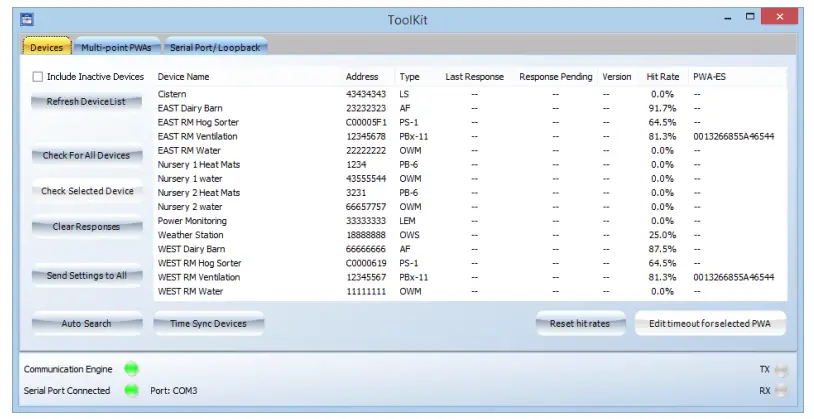Click the RX activity indicator light
The width and height of the screenshot is (814, 419).
(x=781, y=391)
